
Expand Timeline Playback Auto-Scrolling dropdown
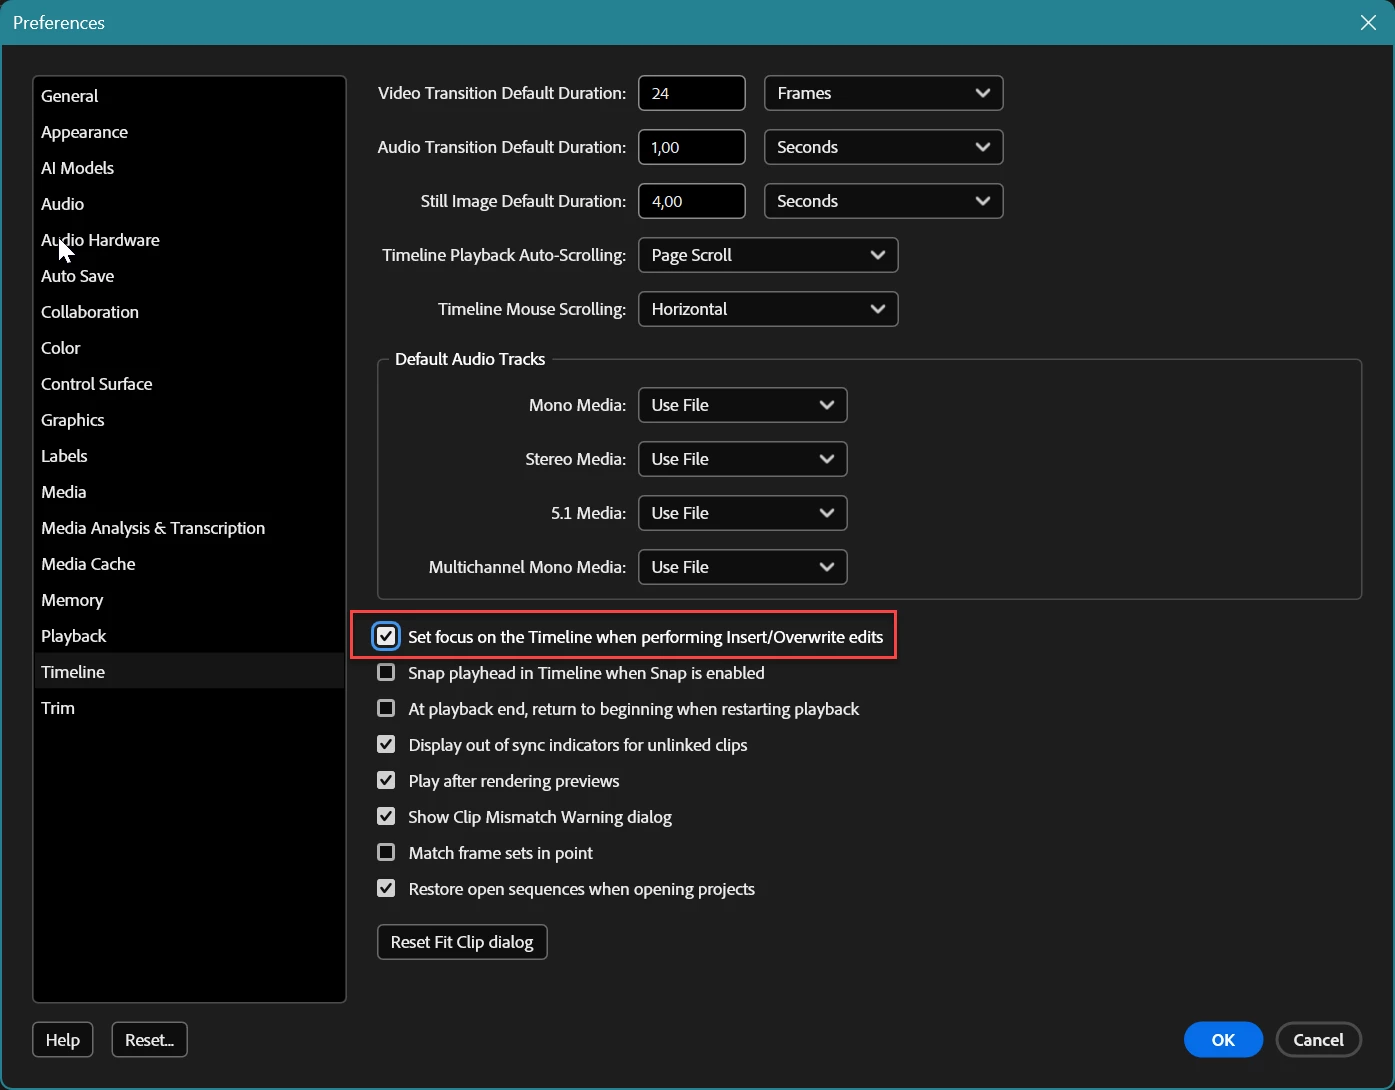768,255
